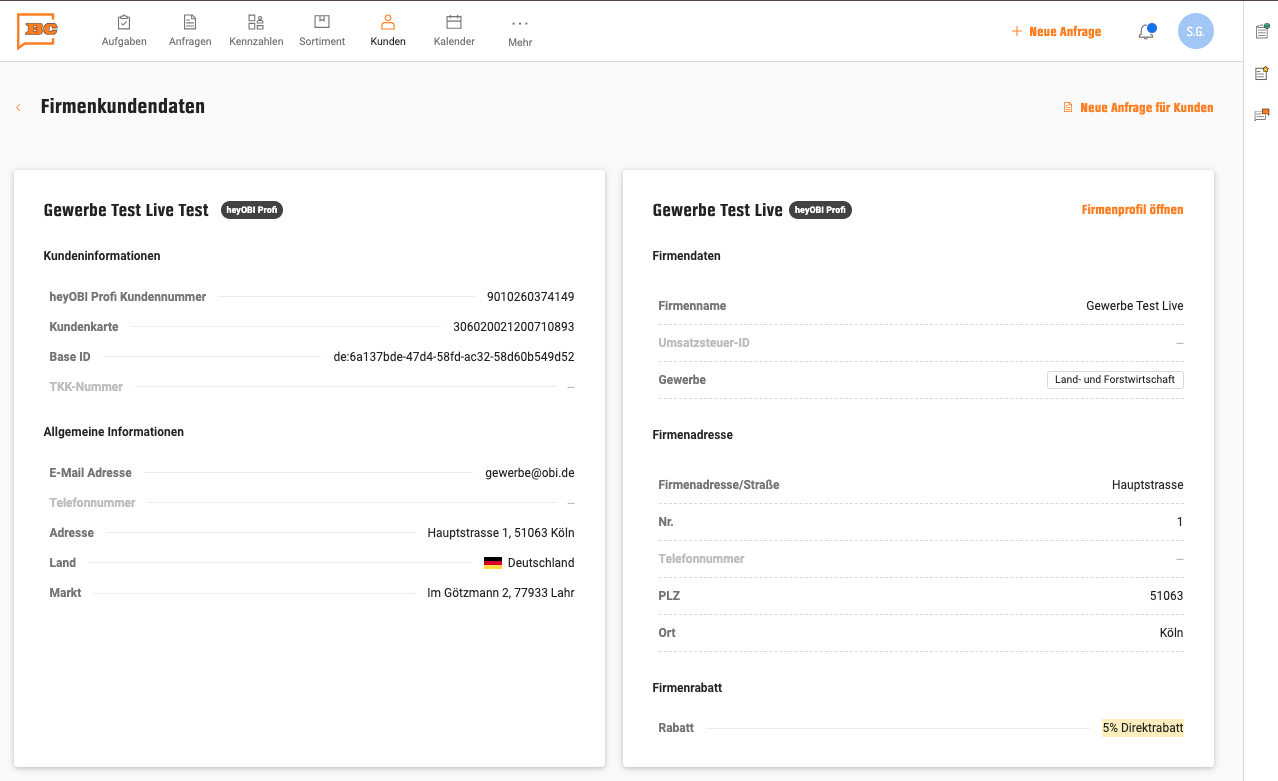Switch to the Sortiment section
This screenshot has width=1278, height=781.
(x=322, y=30)
